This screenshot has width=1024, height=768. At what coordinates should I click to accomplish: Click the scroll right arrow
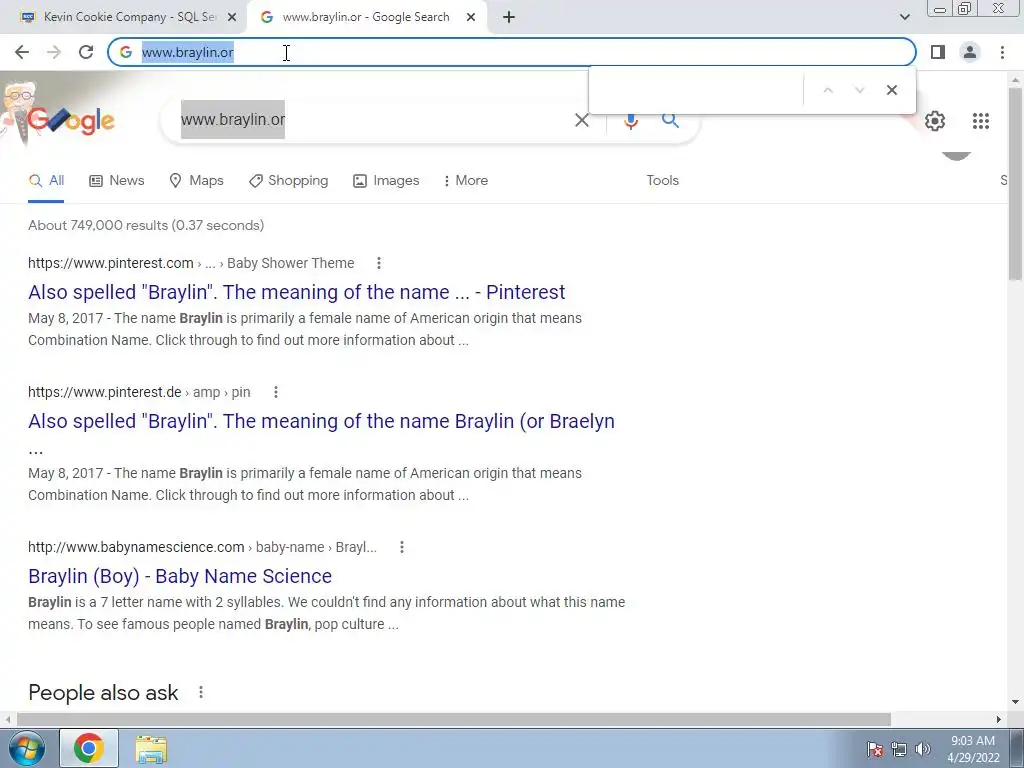tap(999, 719)
